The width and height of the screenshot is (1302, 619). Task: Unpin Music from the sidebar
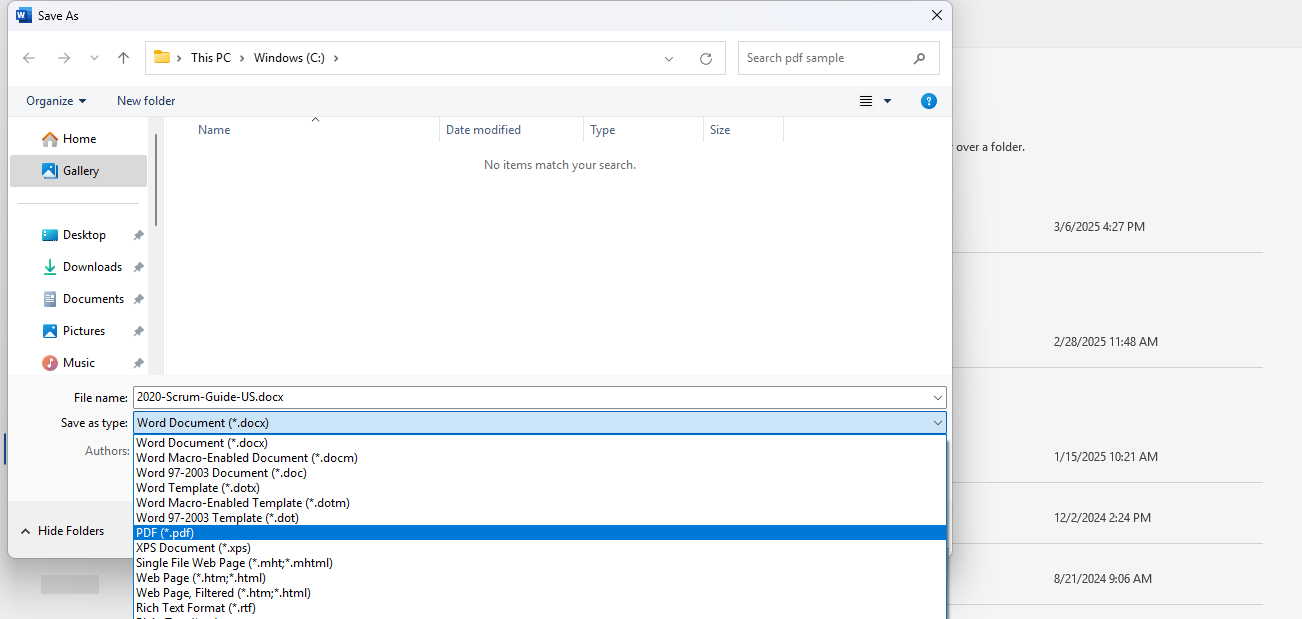139,362
